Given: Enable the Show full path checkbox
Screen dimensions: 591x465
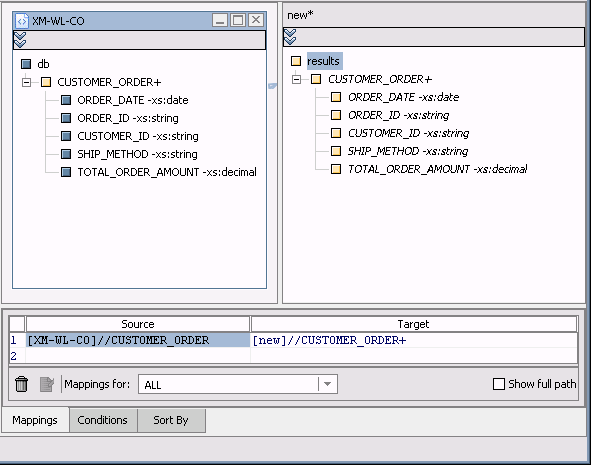Looking at the screenshot, I should [499, 384].
